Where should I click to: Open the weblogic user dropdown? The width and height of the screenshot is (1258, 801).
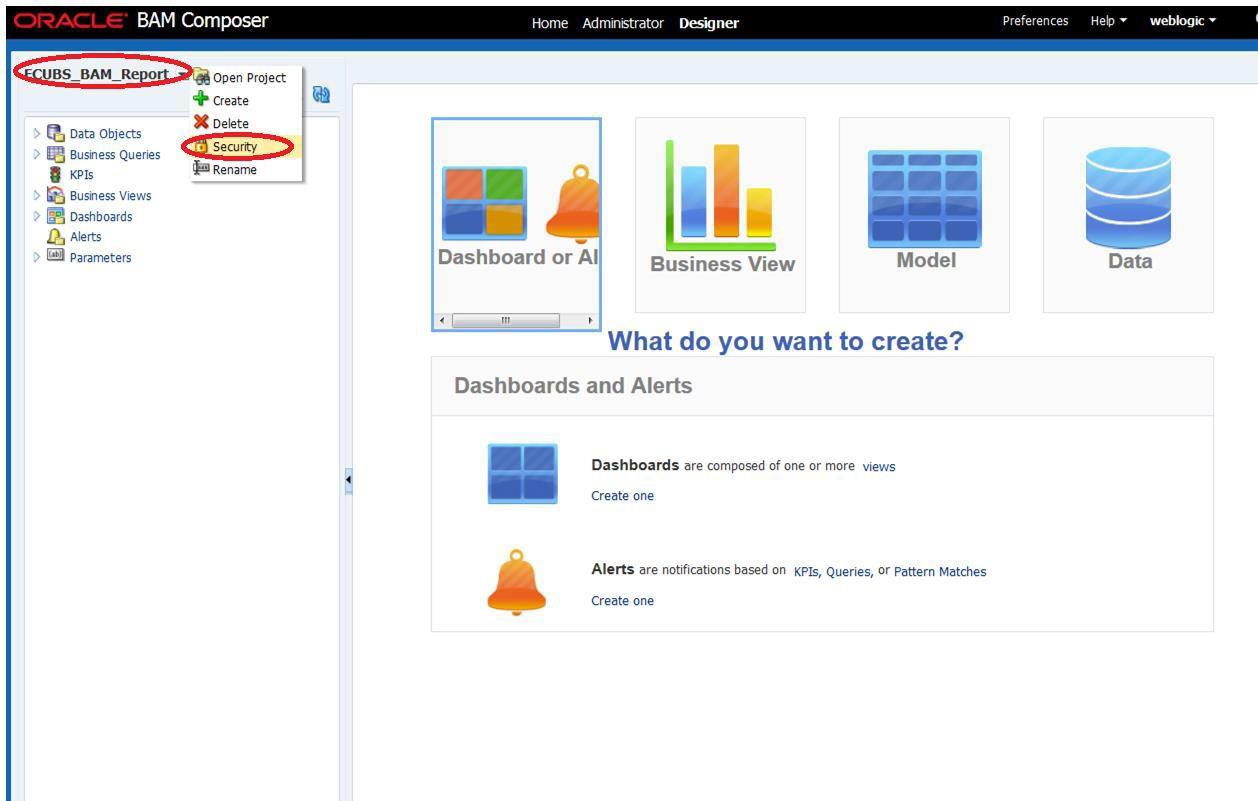1183,21
